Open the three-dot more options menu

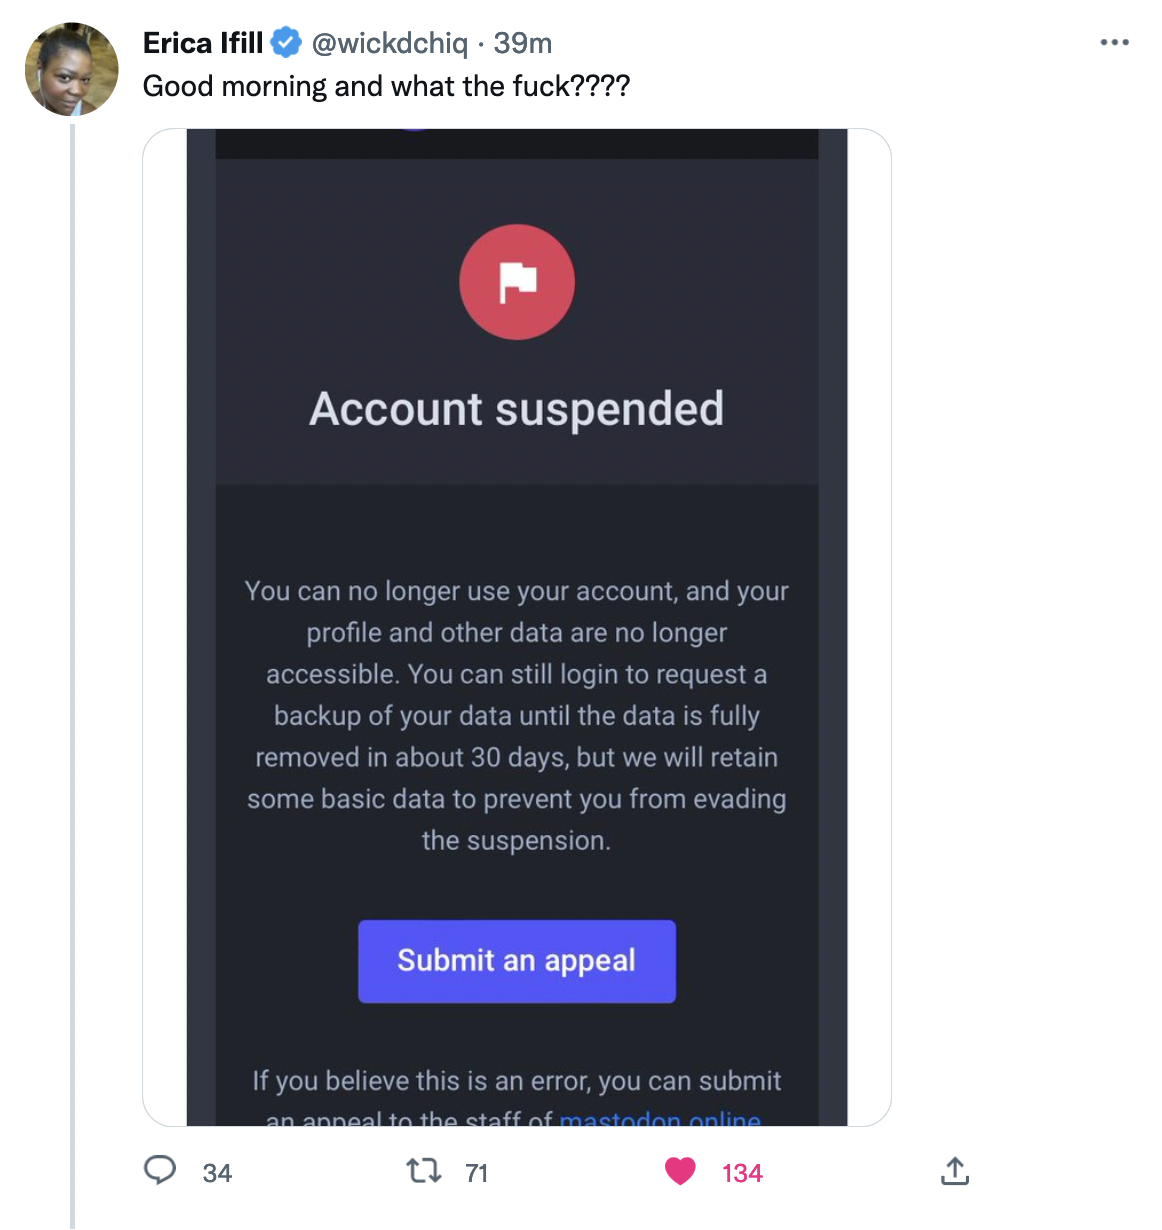1114,43
